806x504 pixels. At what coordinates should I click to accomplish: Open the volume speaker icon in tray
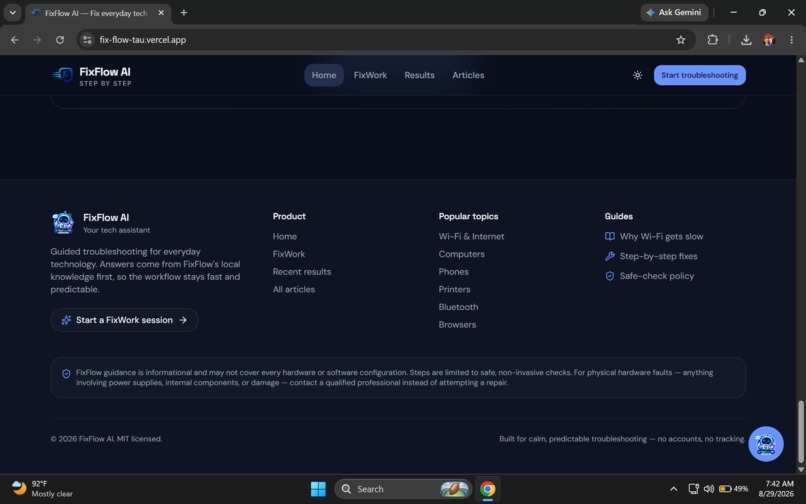[x=709, y=489]
